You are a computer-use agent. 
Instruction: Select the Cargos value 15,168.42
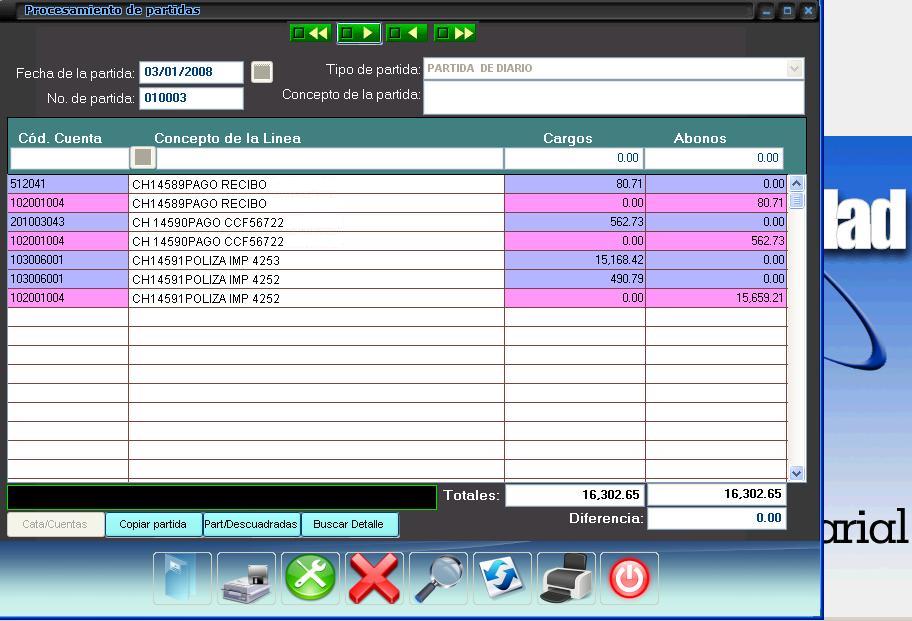click(575, 260)
